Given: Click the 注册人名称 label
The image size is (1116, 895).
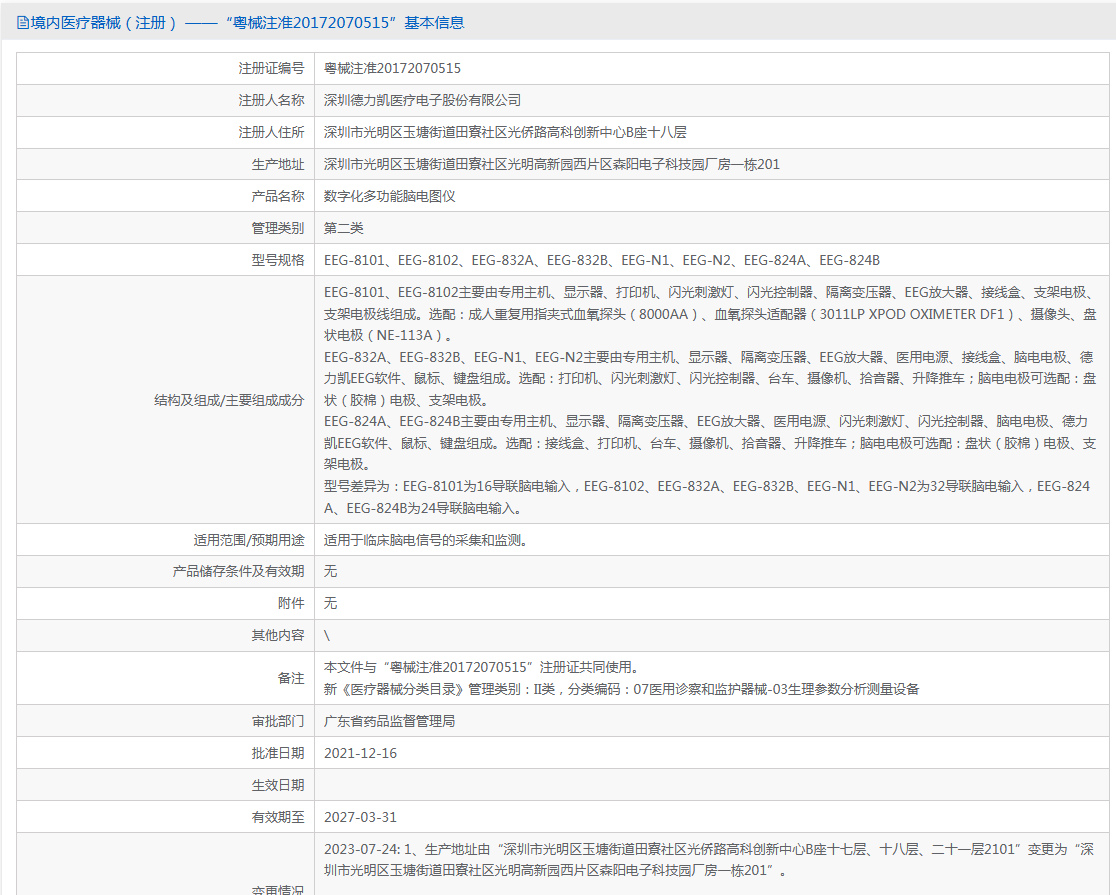Looking at the screenshot, I should 271,100.
